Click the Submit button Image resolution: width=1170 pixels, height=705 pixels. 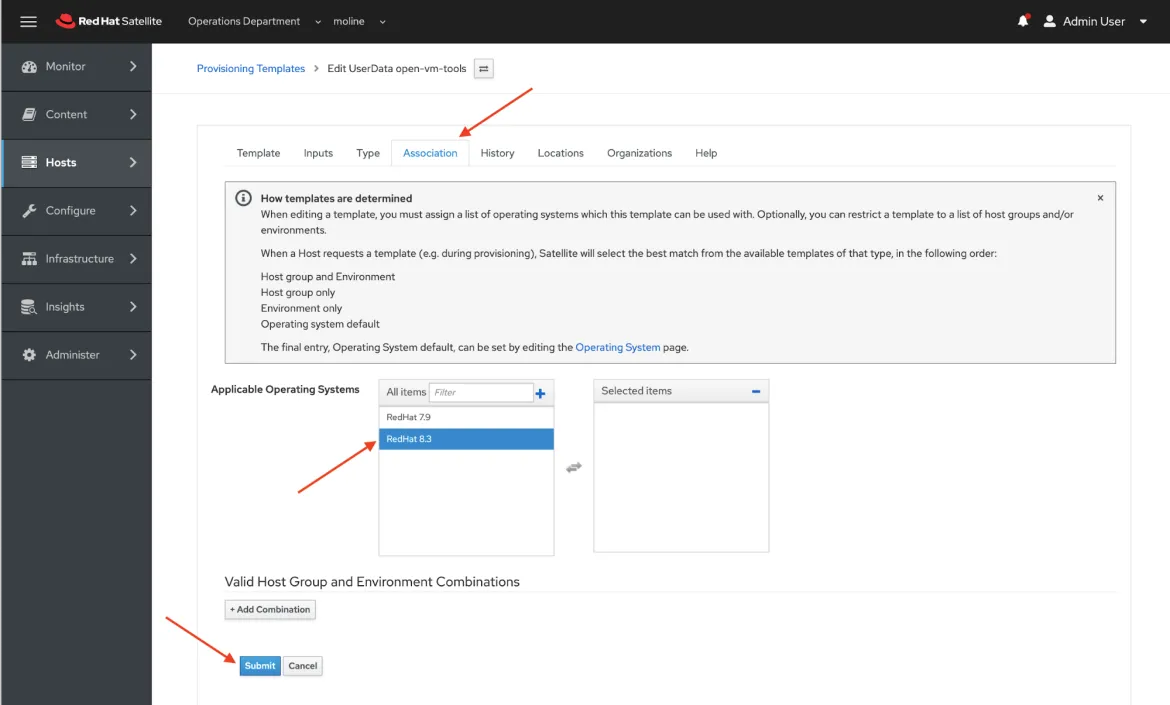260,666
